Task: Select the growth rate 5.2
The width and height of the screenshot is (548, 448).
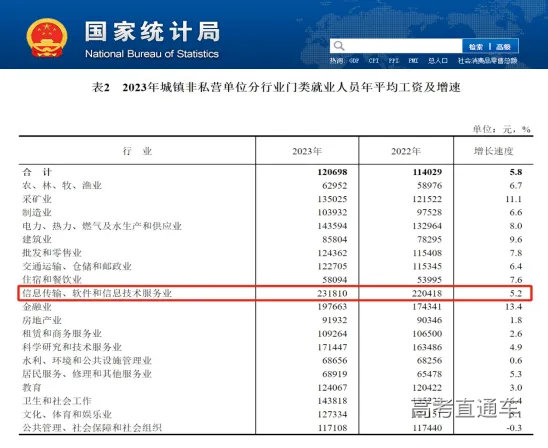Action: click(x=515, y=293)
